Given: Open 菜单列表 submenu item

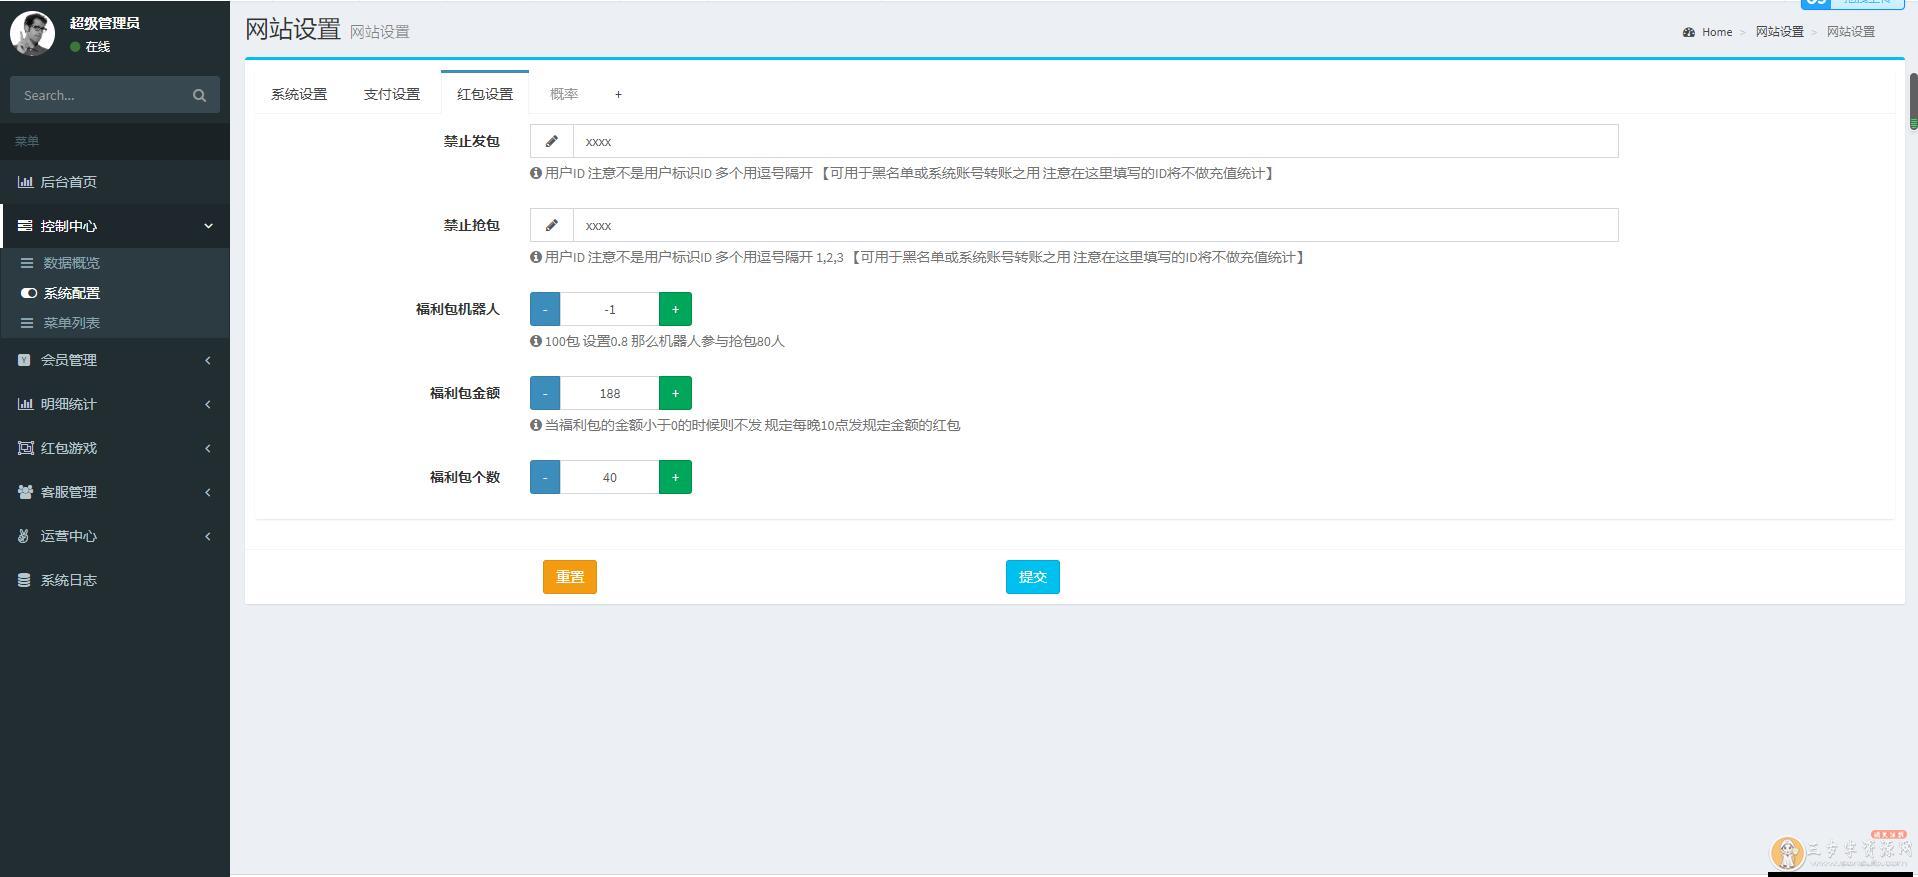Looking at the screenshot, I should (x=71, y=323).
